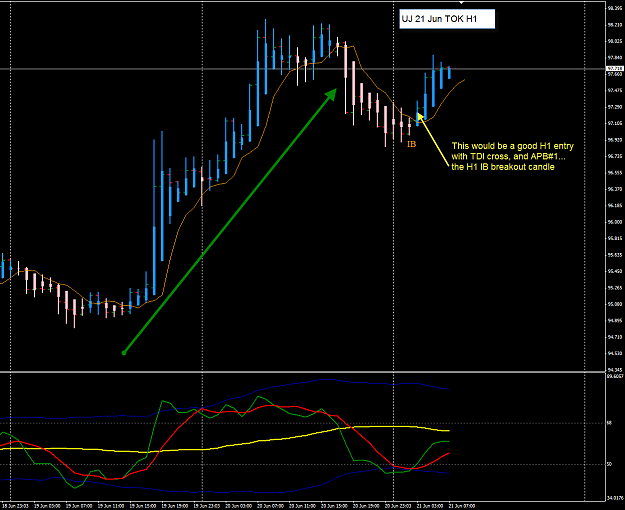Click the 34.0176 indicator scale minimum label
625x510 pixels.
click(615, 498)
